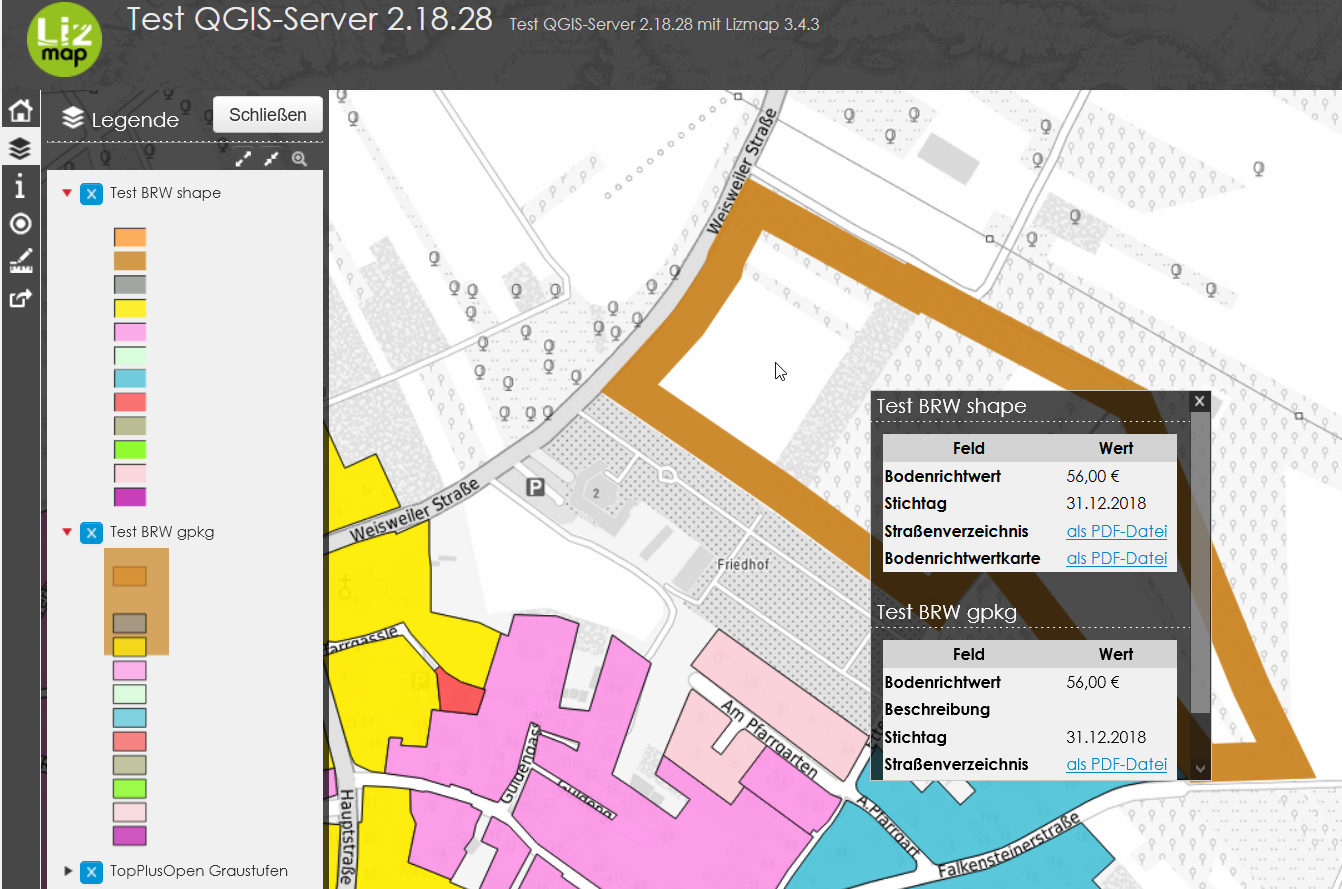The height and width of the screenshot is (889, 1342).
Task: Open the measure tool icon
Action: pos(19,260)
